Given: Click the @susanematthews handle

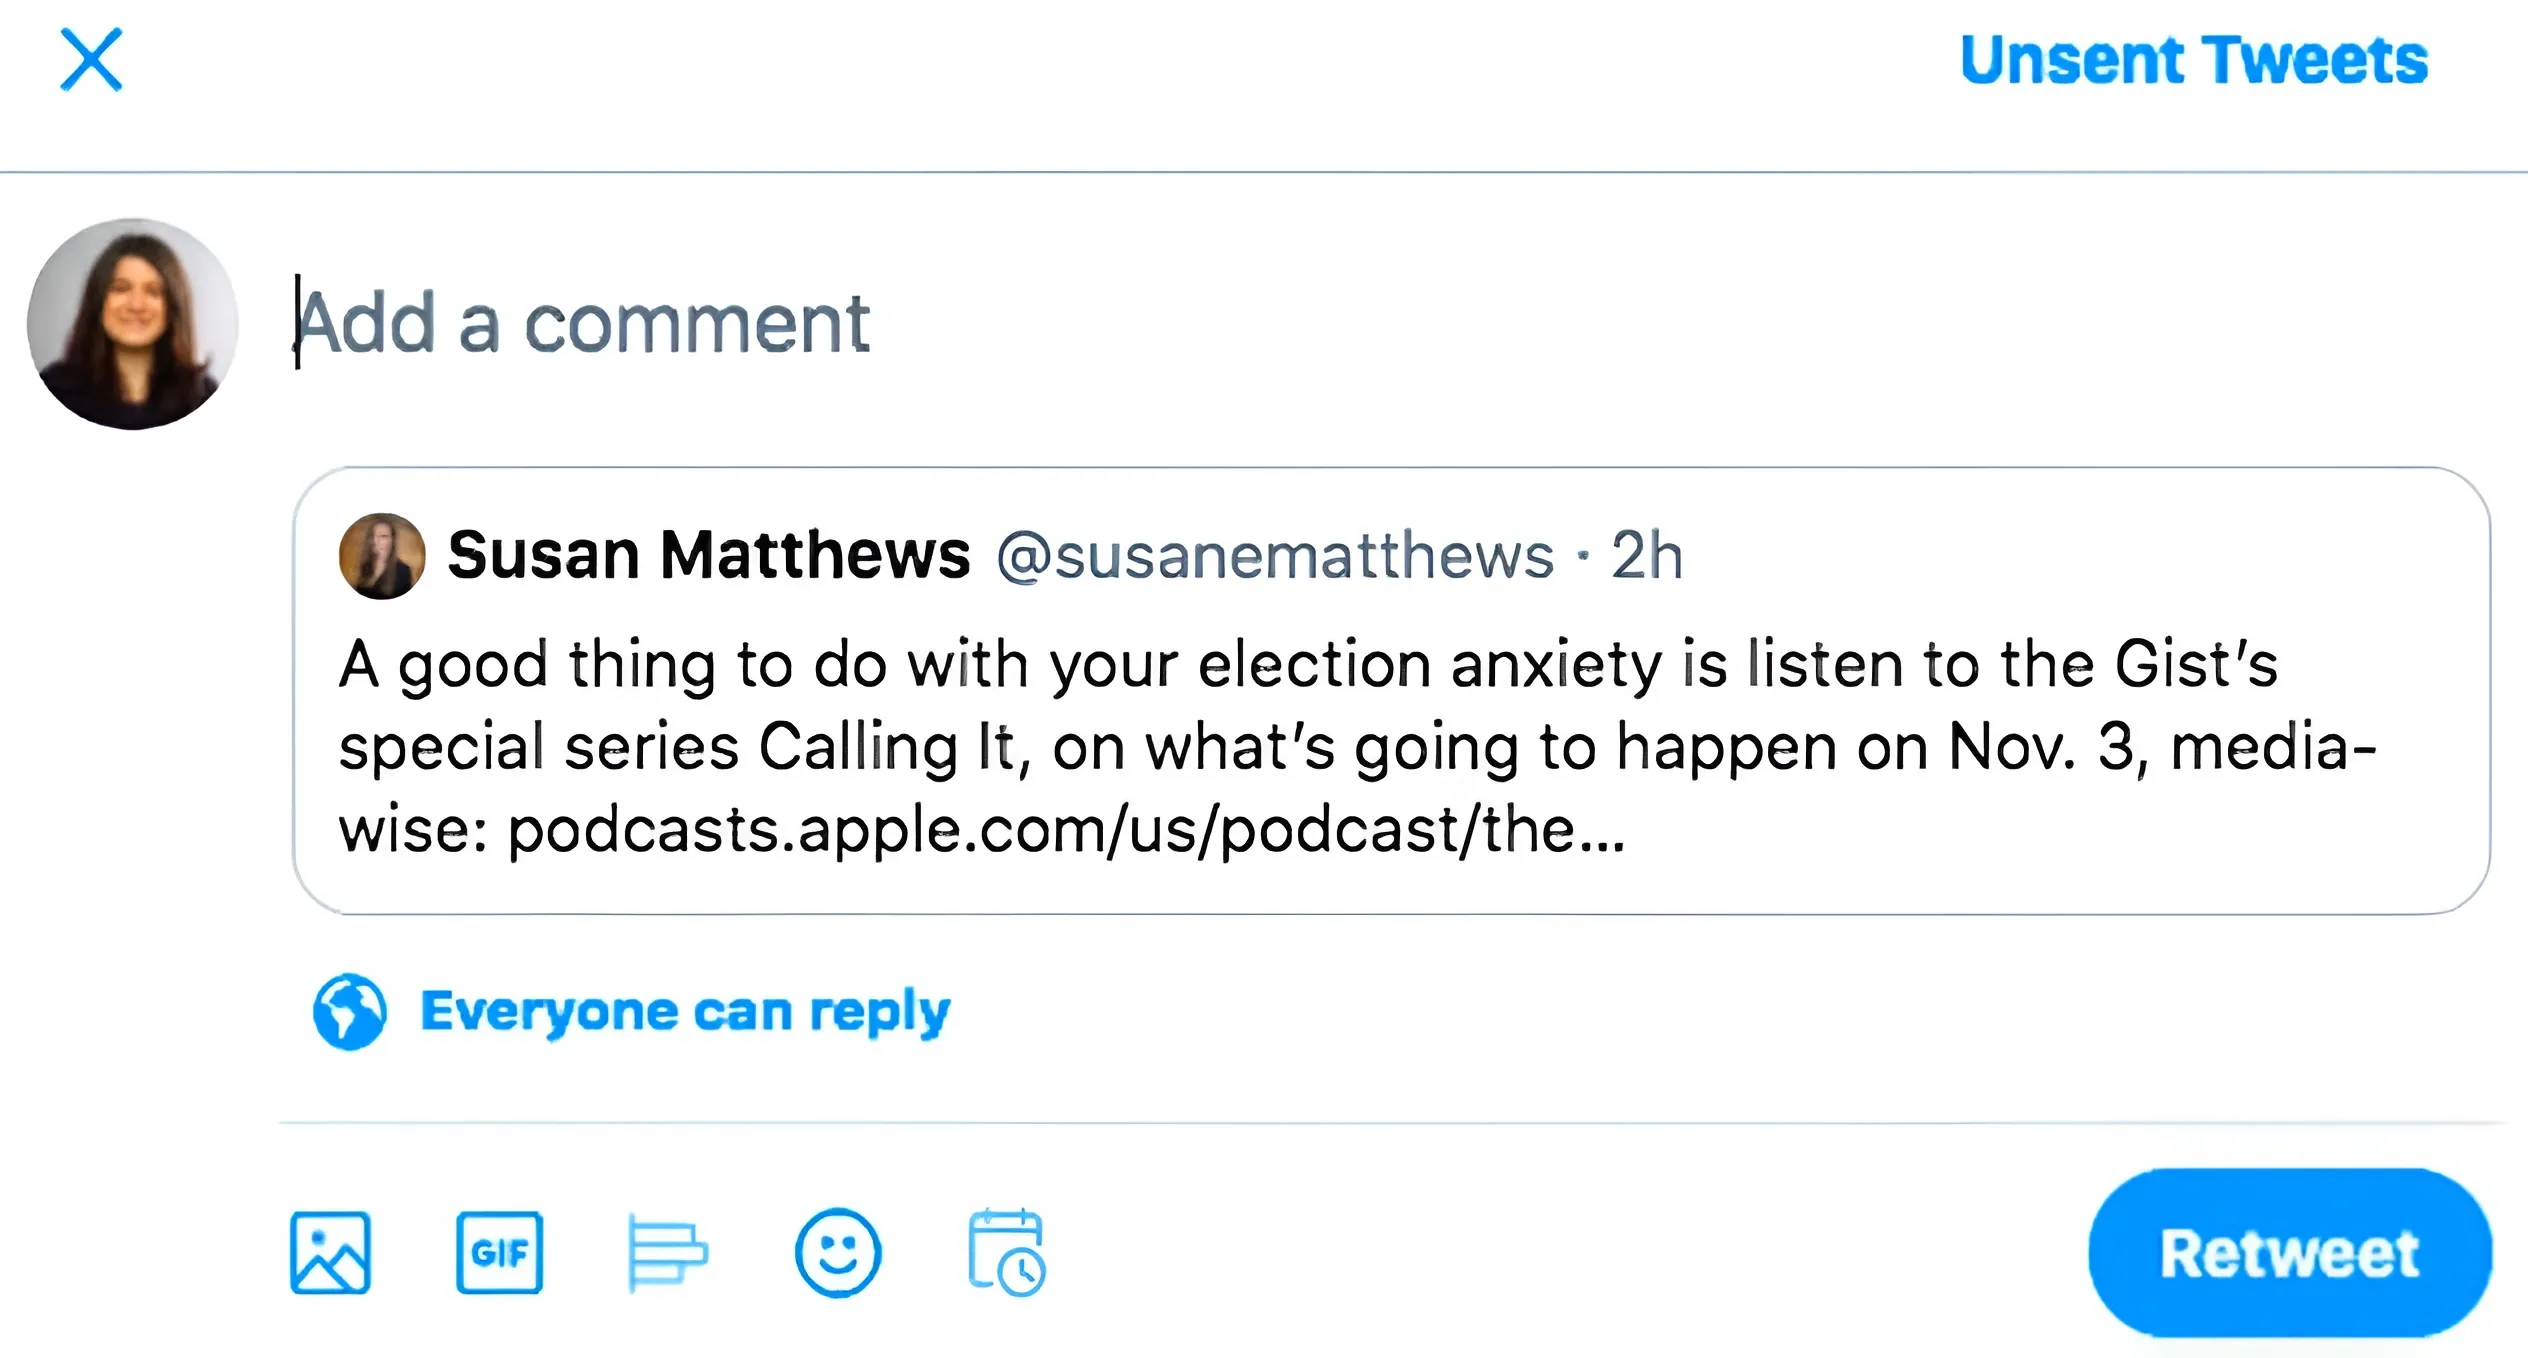Looking at the screenshot, I should coord(1275,556).
